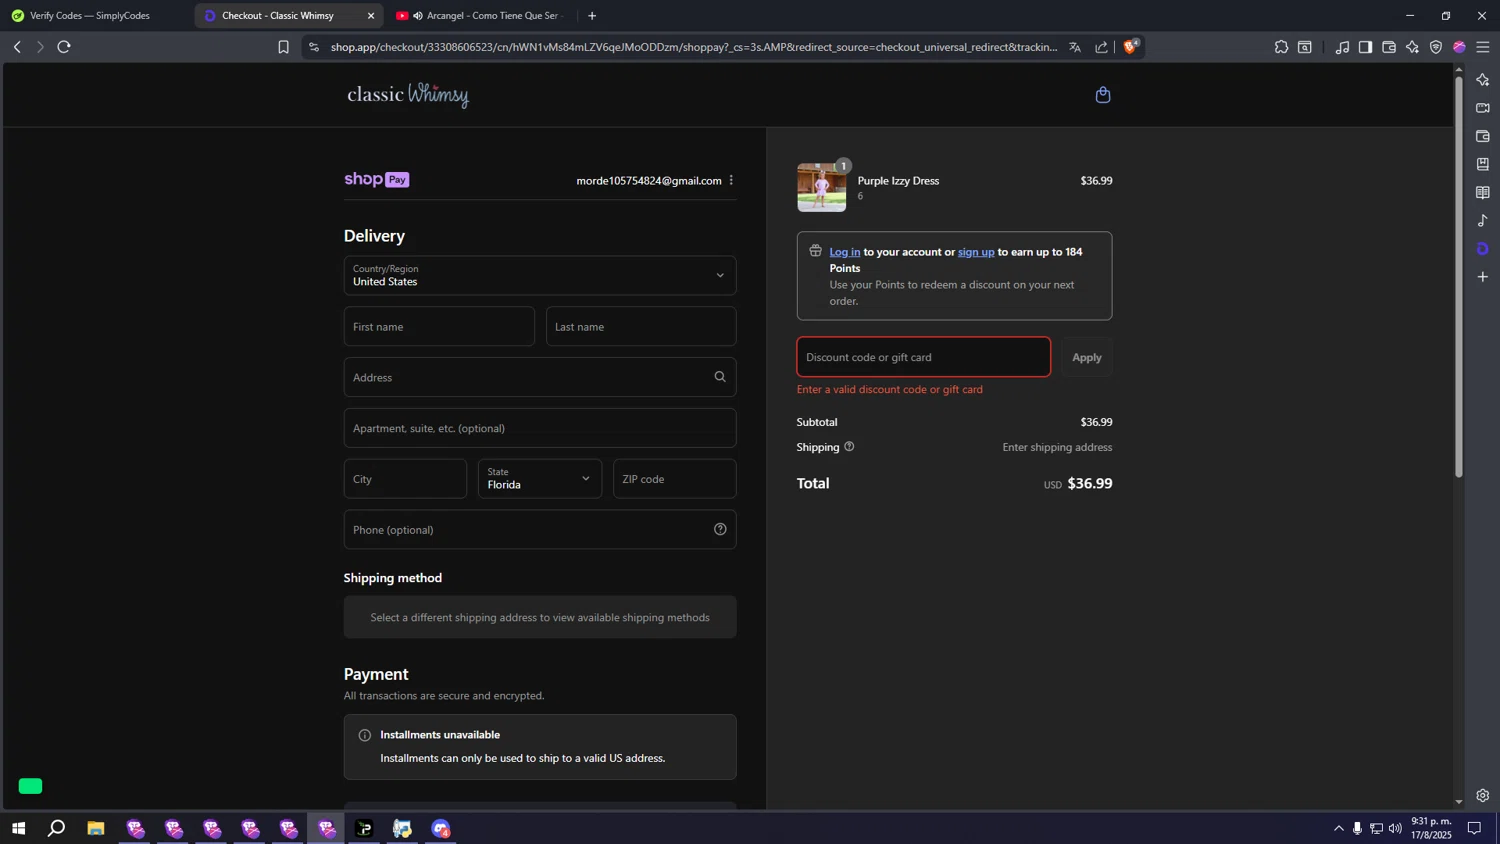Screen dimensions: 1500x844
Task: Click the Discount code or gift card field
Action: point(924,357)
